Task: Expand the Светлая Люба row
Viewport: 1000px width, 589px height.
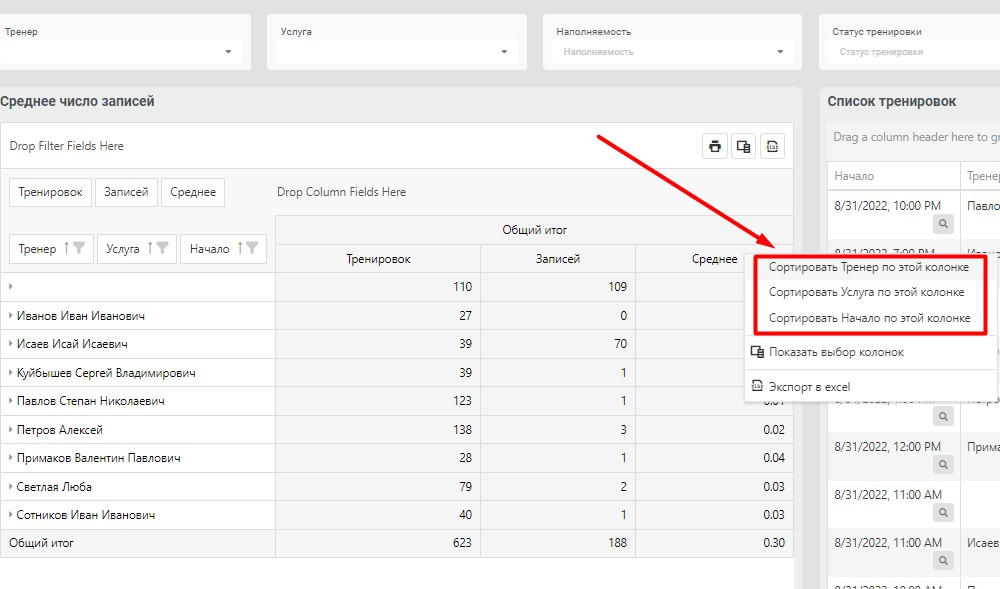Action: pos(10,486)
